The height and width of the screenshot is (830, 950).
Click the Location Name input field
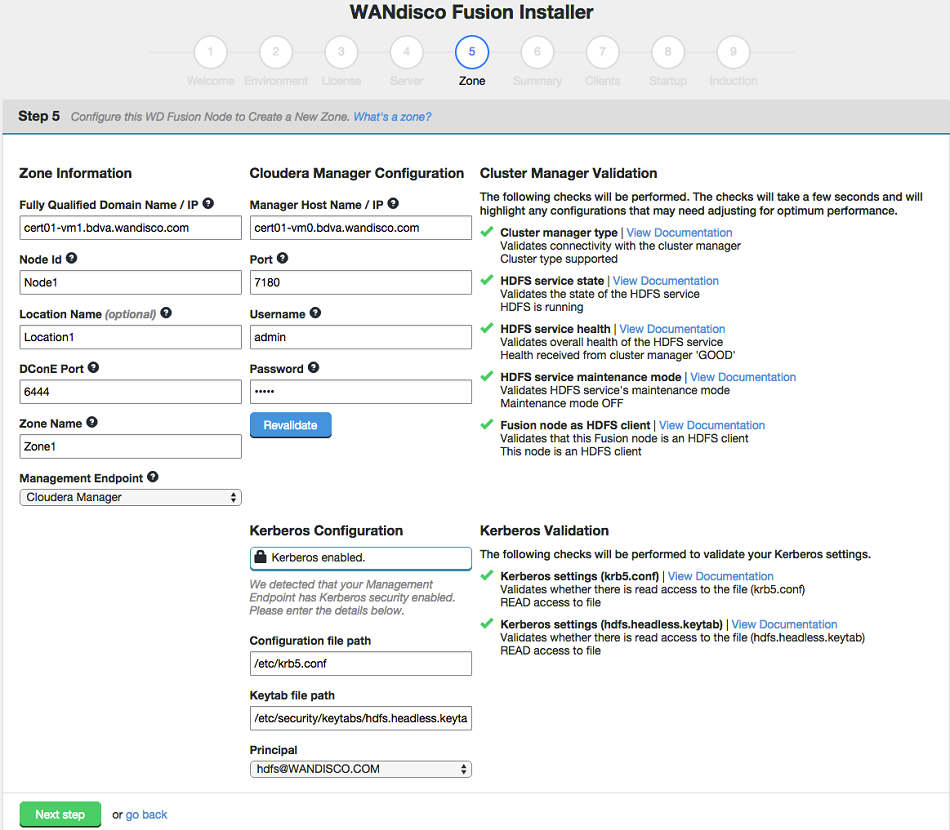click(x=130, y=337)
